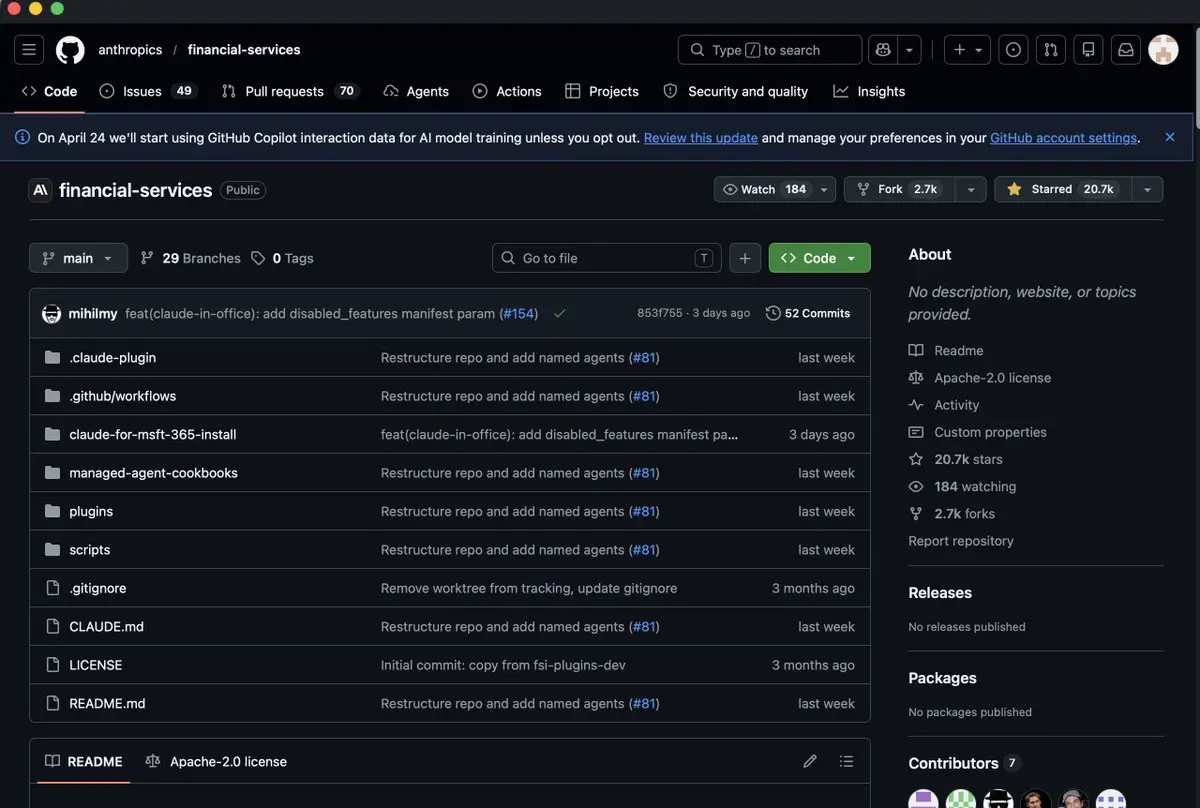Open the managed-agent-cookbooks folder

pos(153,473)
